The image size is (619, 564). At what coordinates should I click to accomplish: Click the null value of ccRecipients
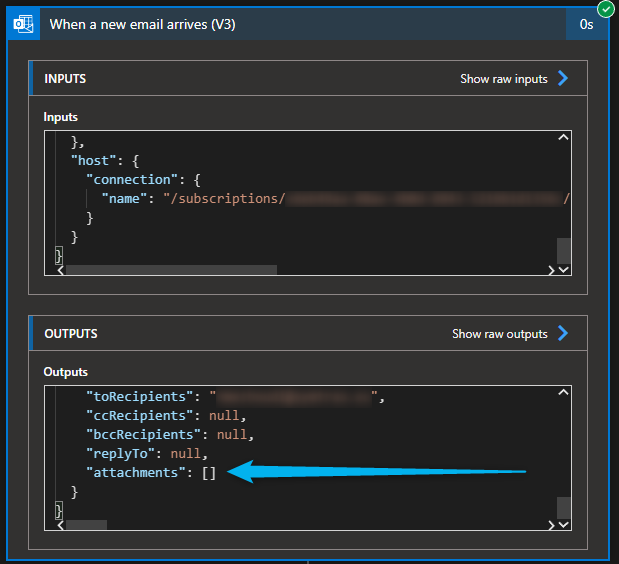point(224,416)
